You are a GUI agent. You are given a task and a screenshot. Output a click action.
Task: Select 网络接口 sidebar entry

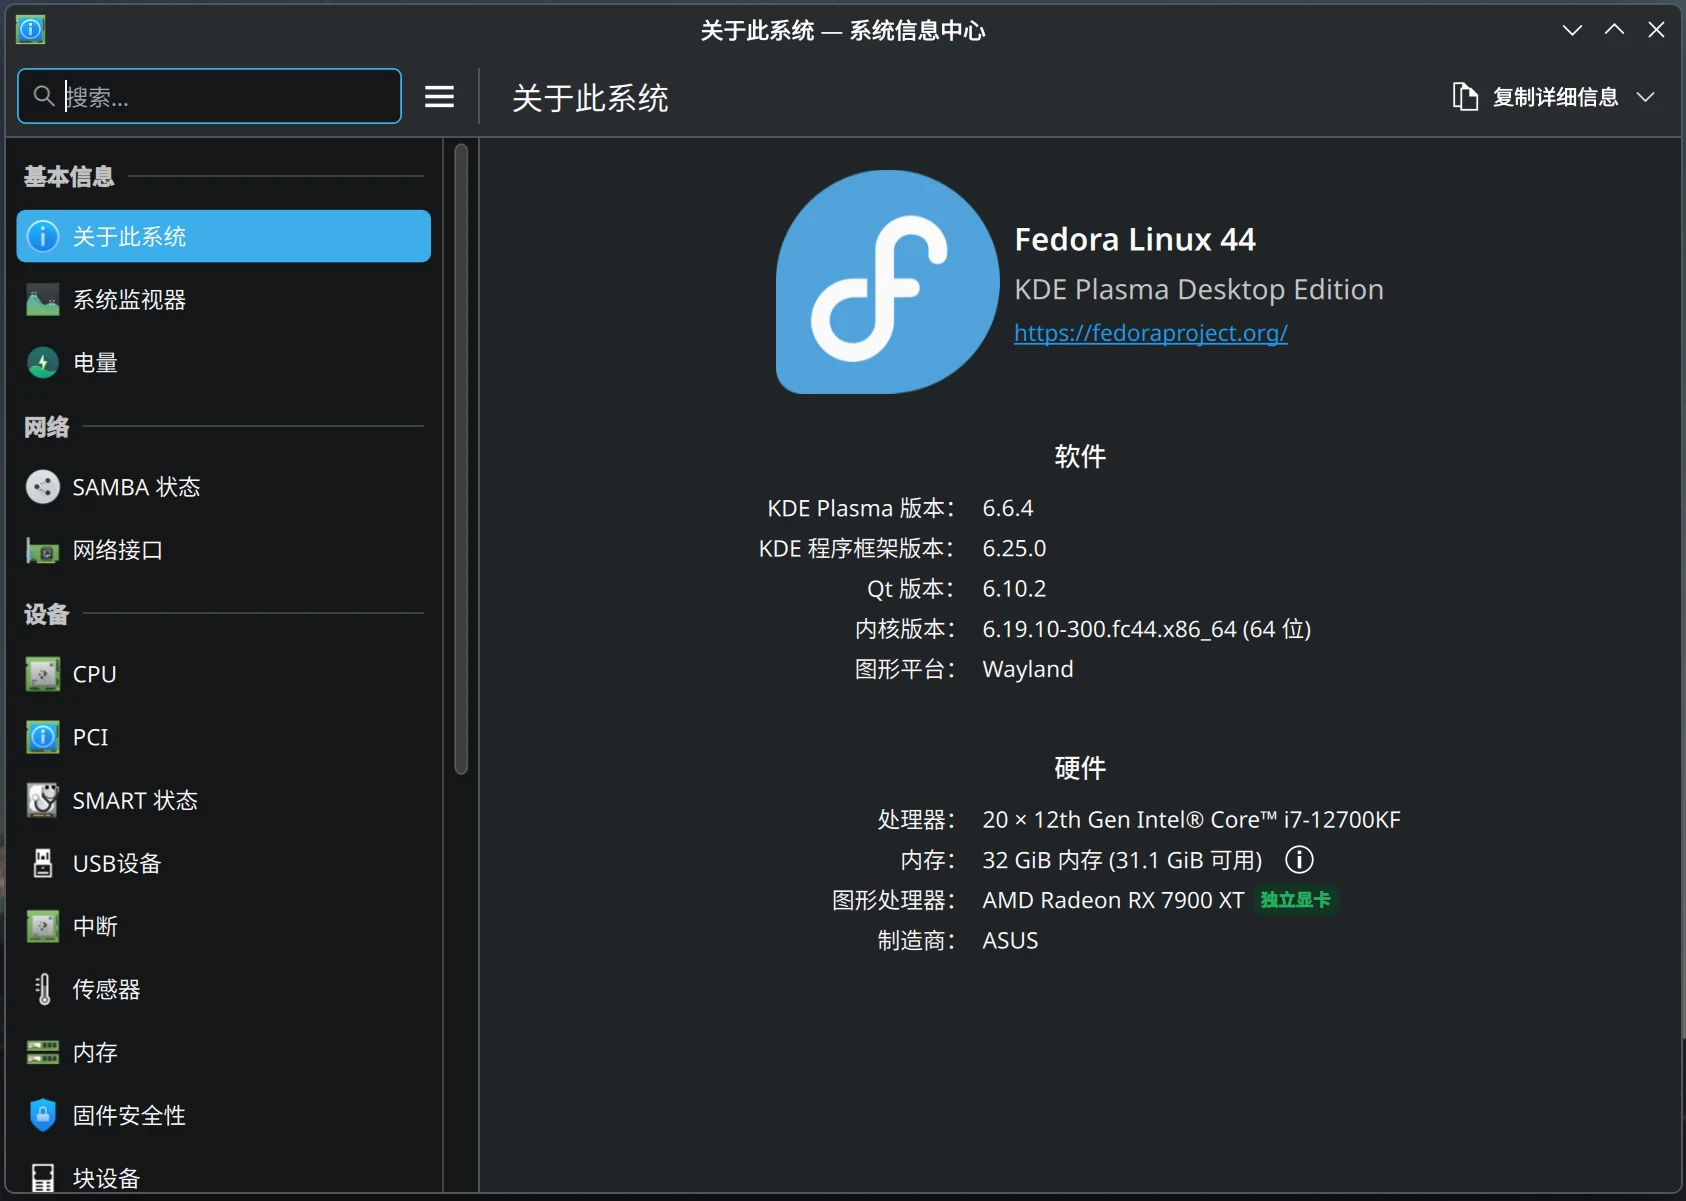tap(223, 550)
